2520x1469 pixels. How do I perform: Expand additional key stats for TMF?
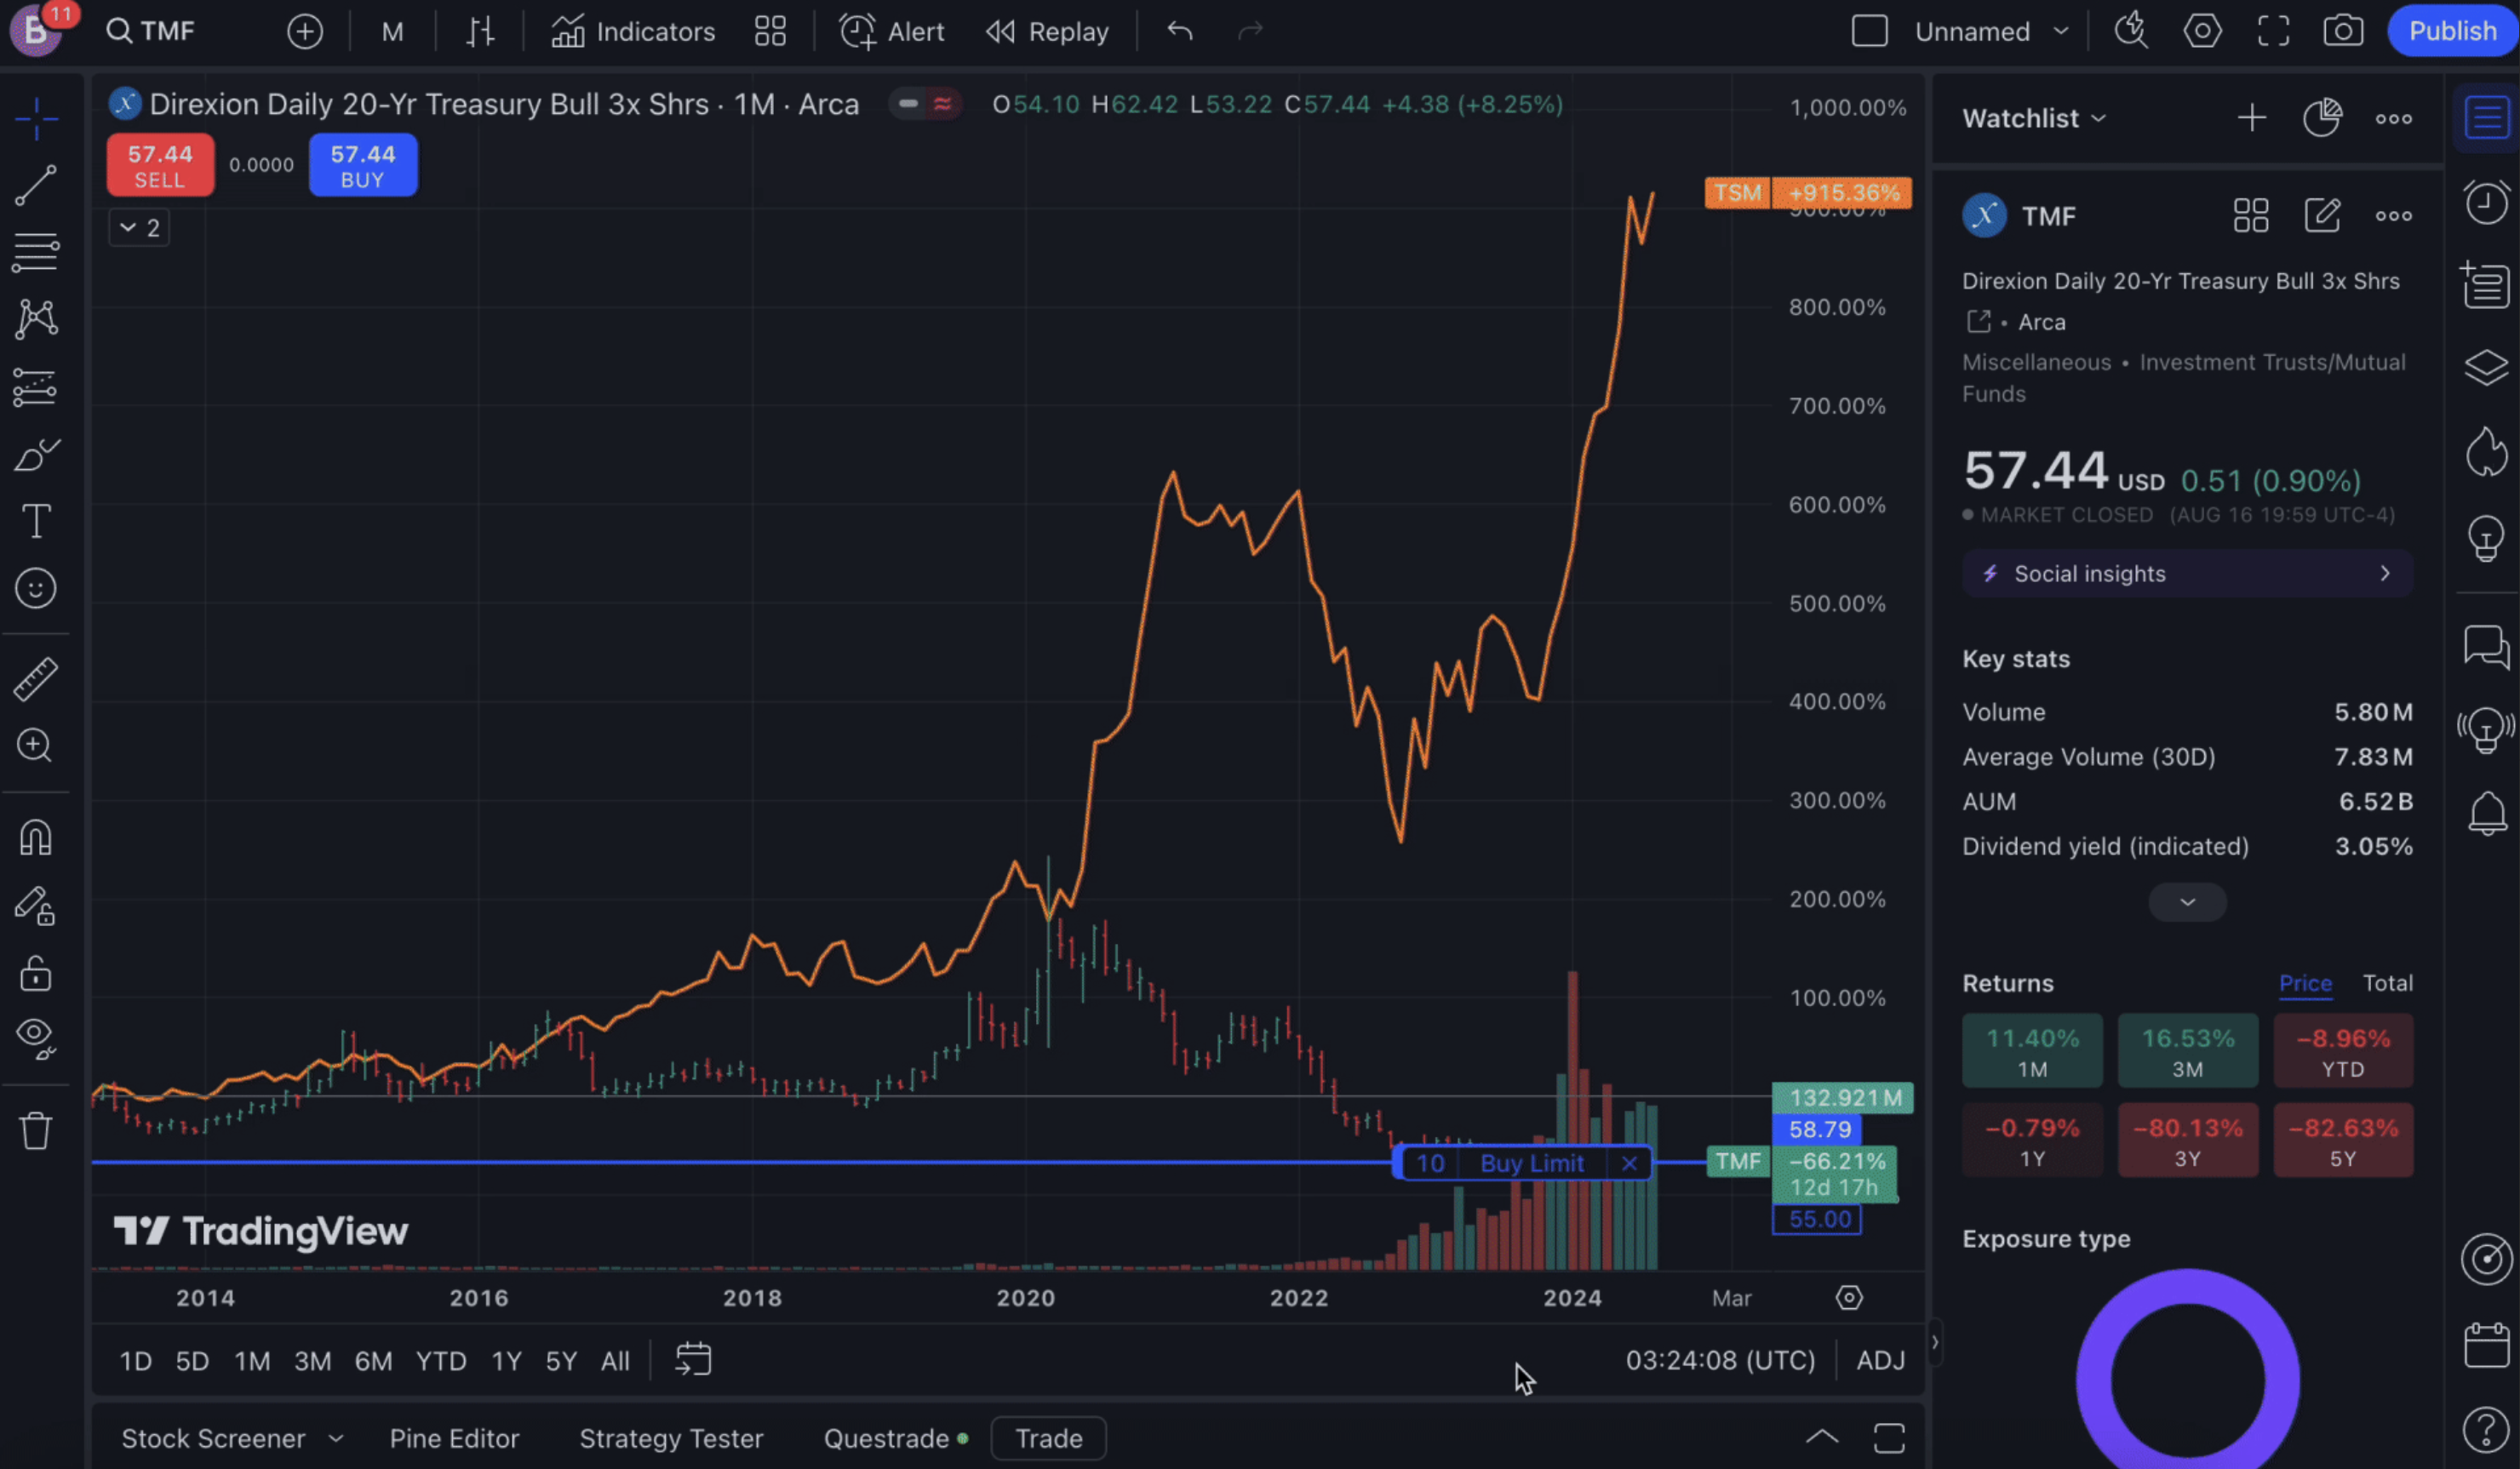(2187, 901)
